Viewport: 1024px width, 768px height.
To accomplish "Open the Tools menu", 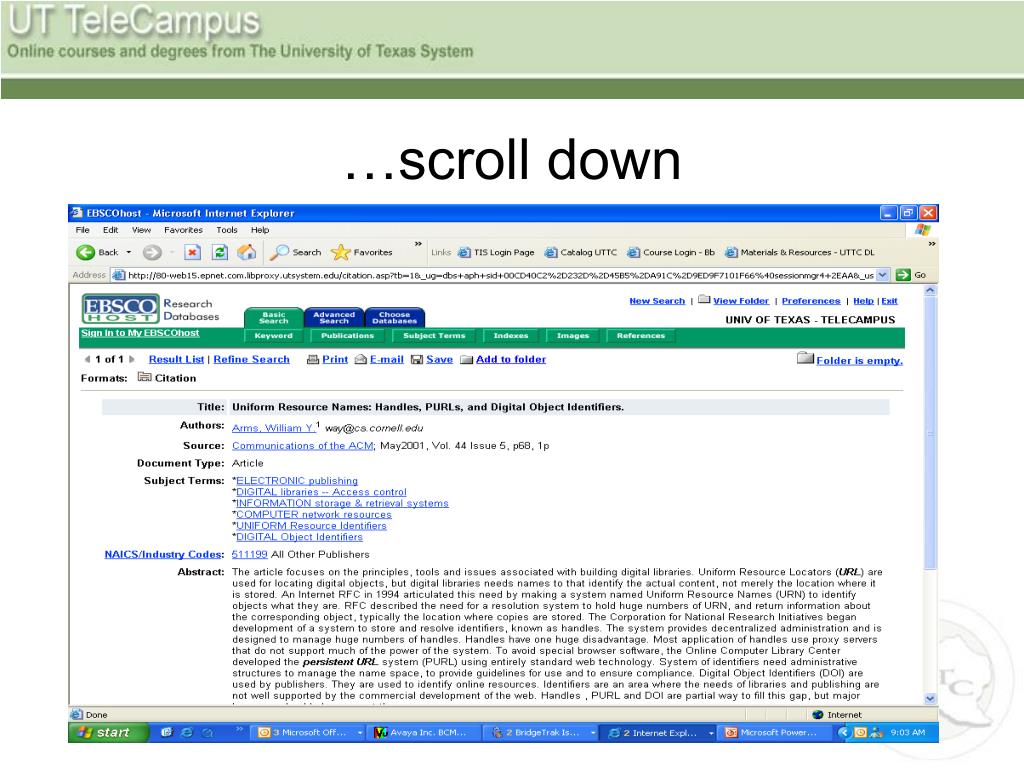I will [x=227, y=230].
